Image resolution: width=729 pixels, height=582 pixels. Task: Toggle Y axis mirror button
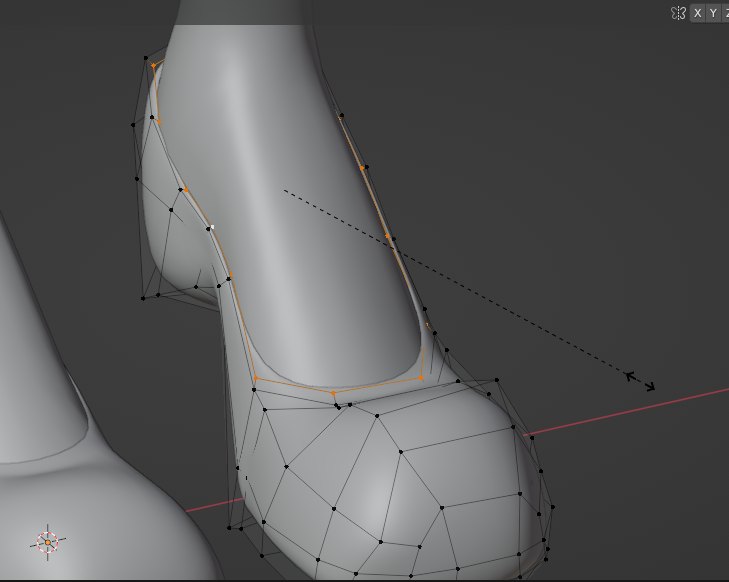pos(713,13)
